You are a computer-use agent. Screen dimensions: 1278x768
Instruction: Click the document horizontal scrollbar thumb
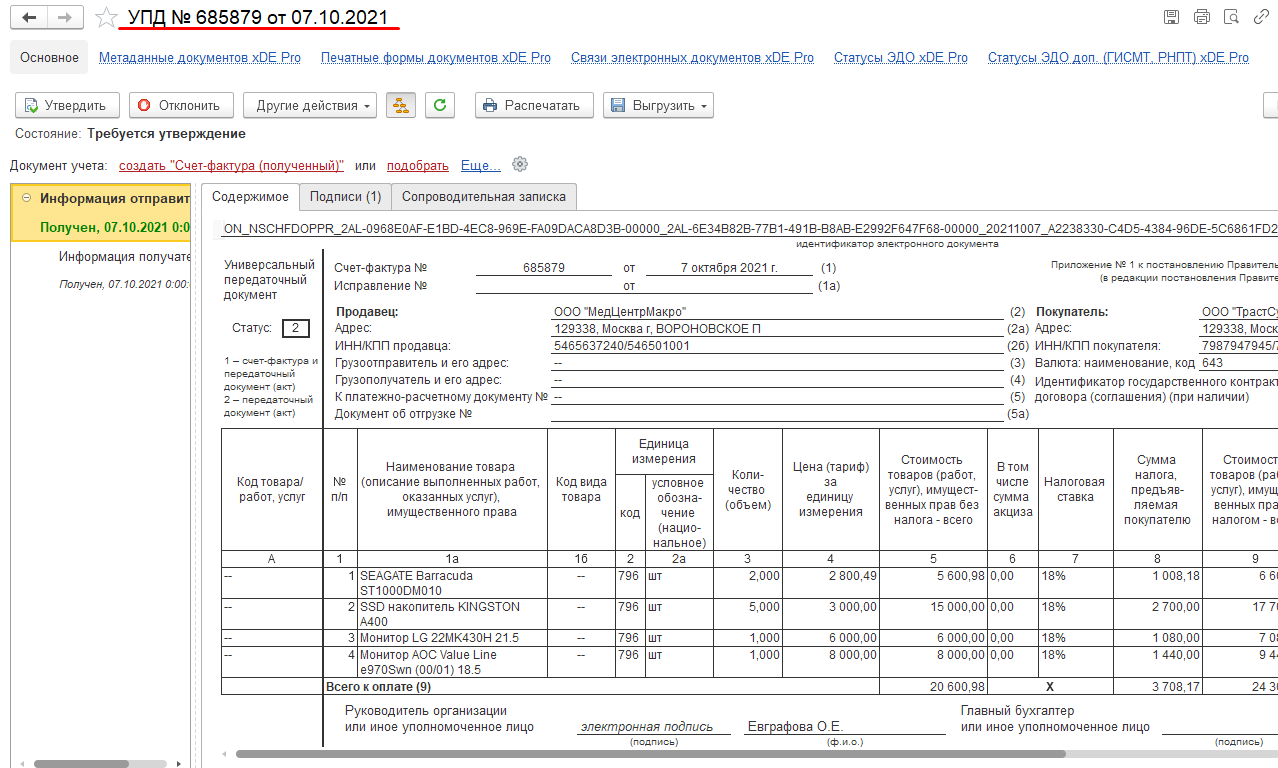click(x=651, y=754)
